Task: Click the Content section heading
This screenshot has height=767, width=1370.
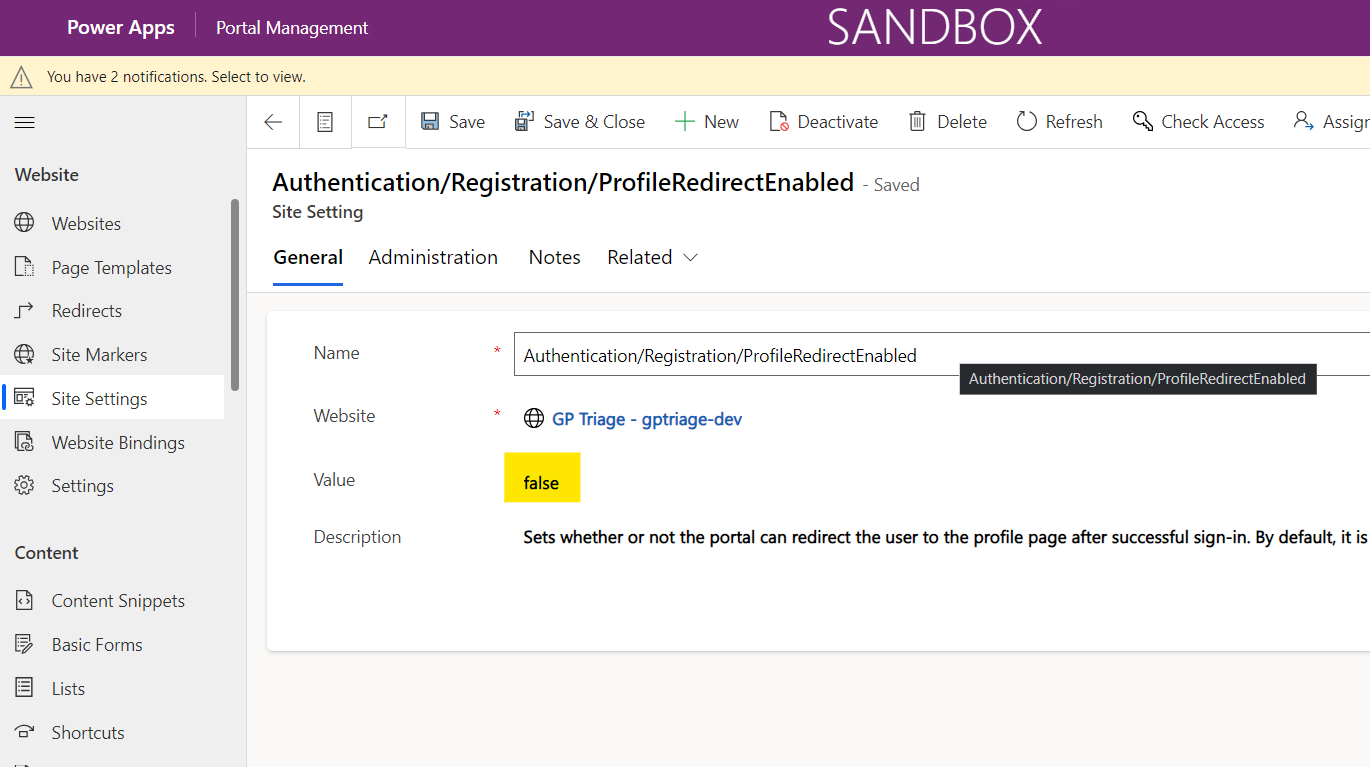Action: [x=46, y=553]
